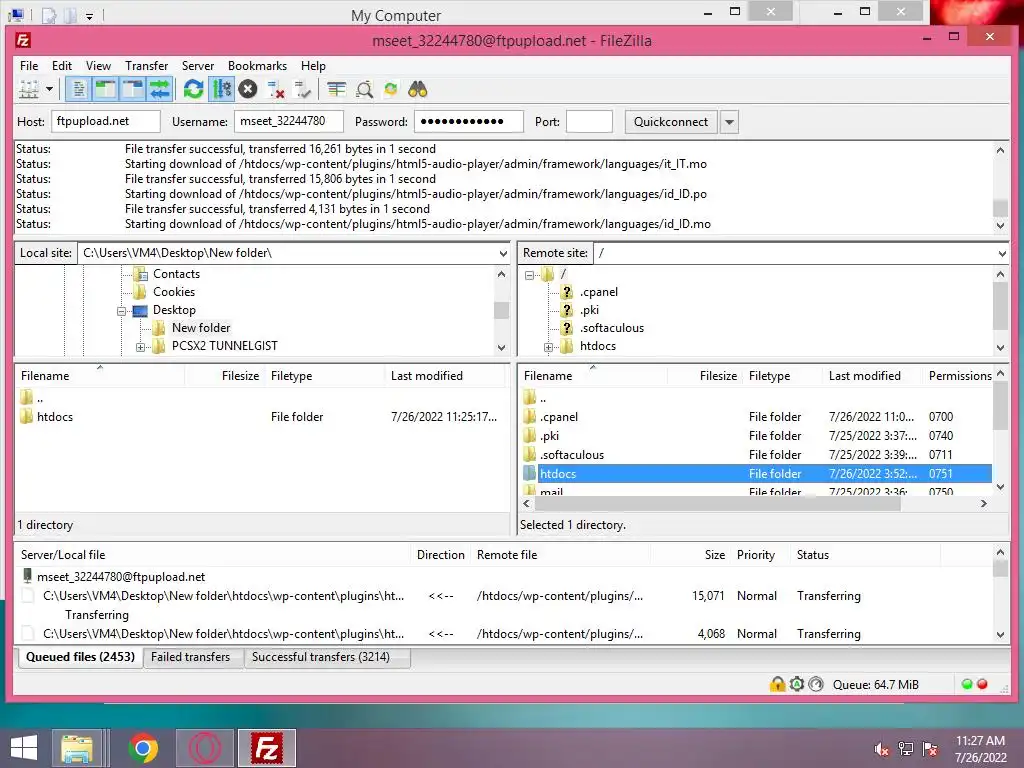Open the Bookmarks menu

[257, 65]
